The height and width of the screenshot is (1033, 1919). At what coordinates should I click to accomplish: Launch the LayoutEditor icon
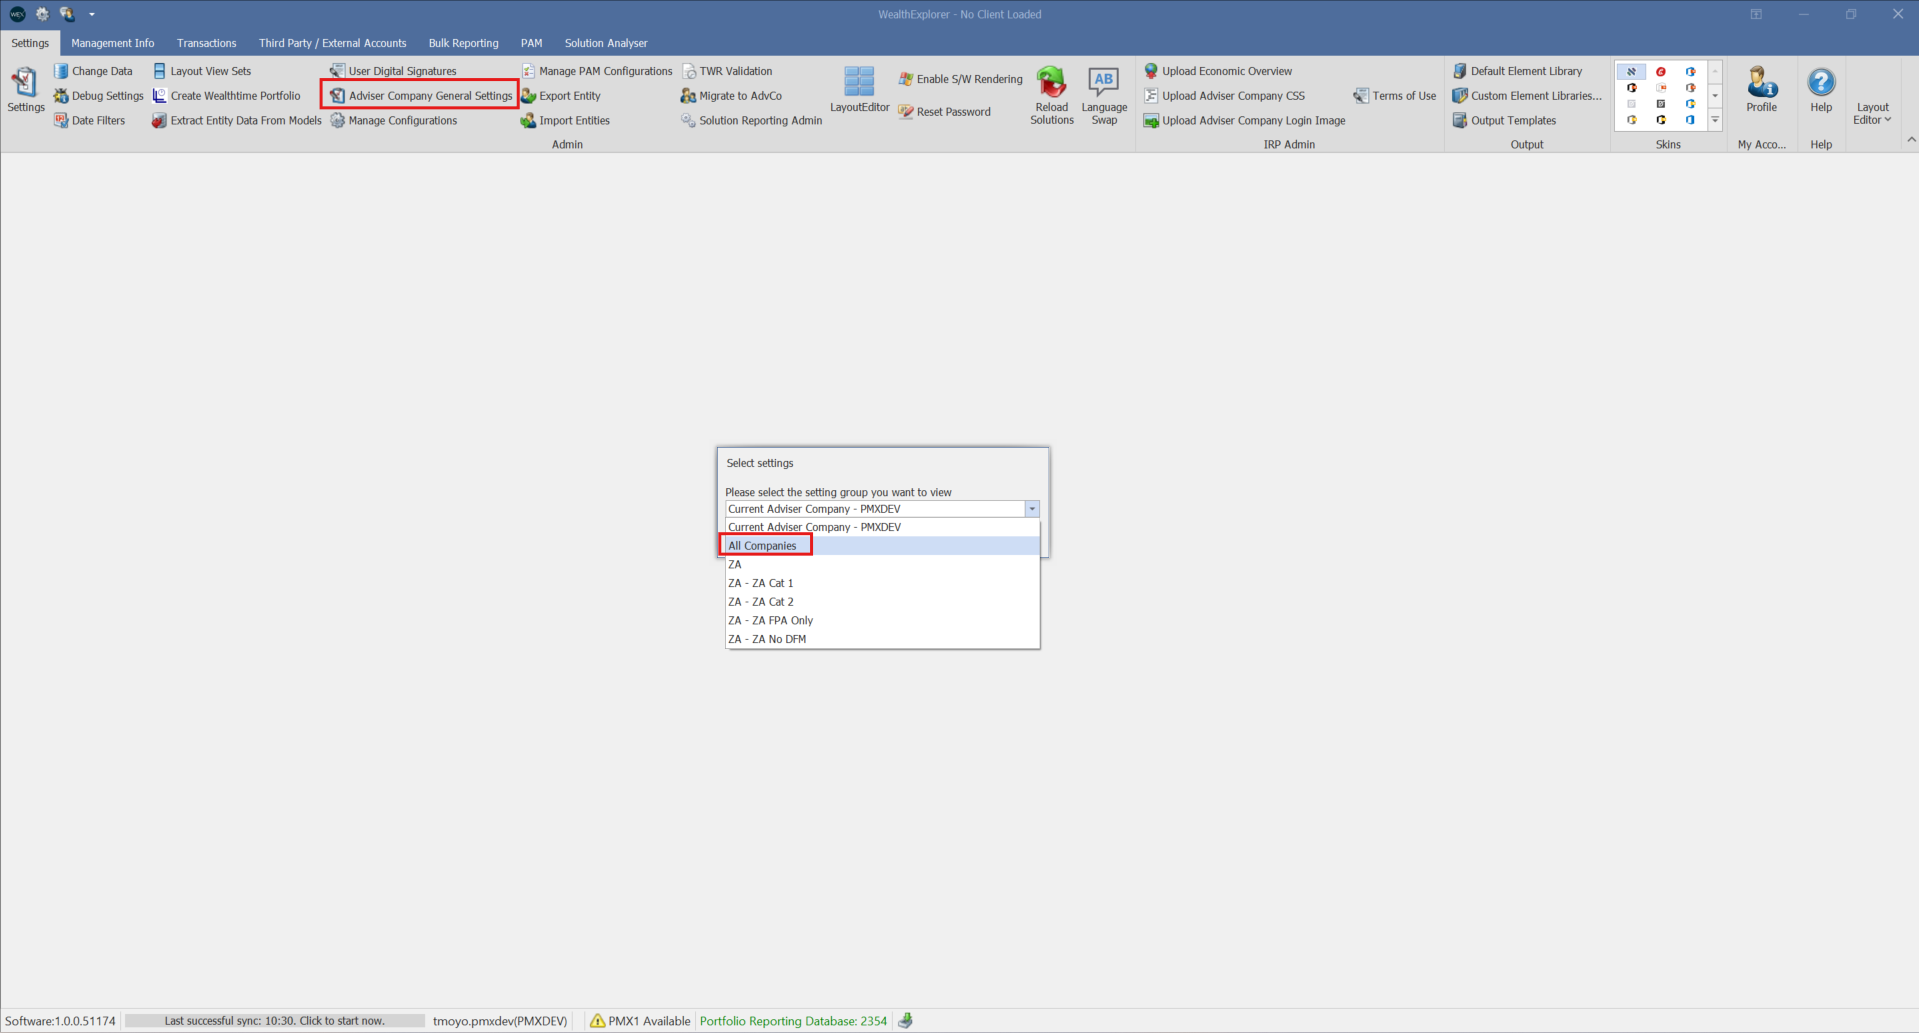tap(859, 82)
